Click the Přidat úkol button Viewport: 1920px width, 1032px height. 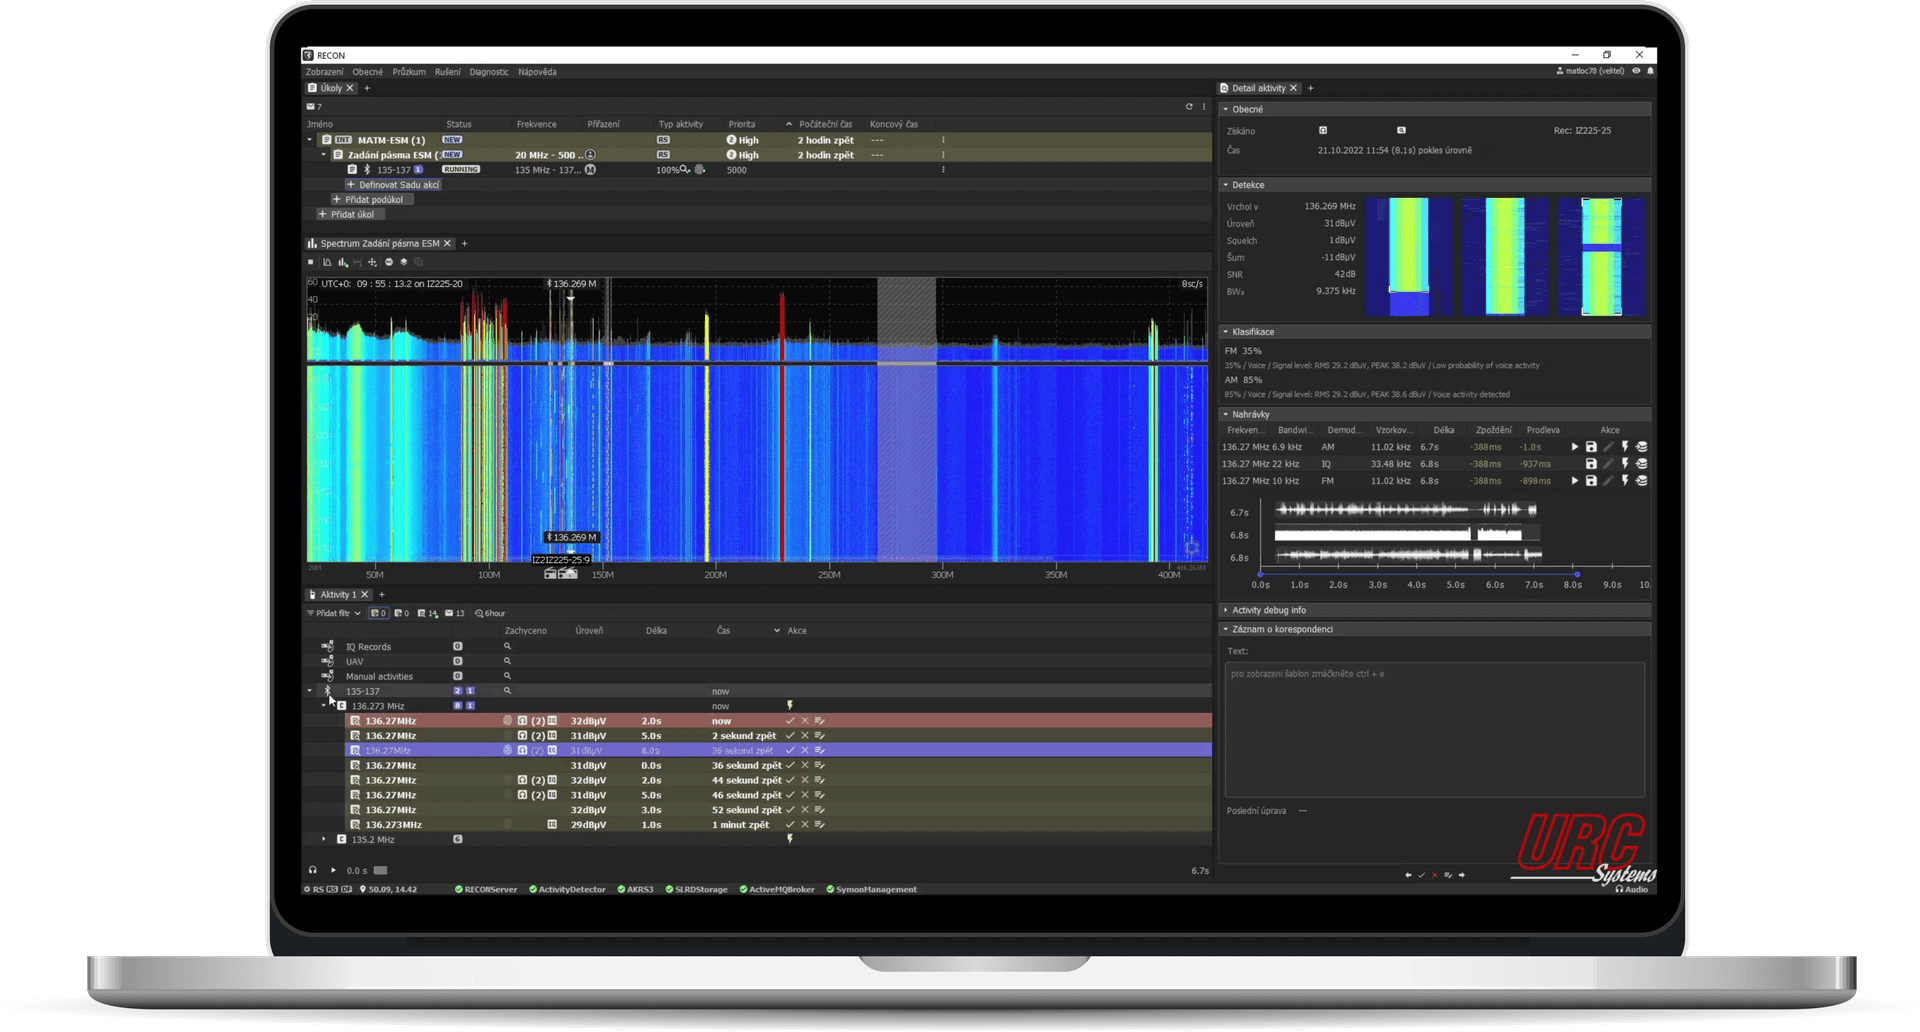[351, 214]
